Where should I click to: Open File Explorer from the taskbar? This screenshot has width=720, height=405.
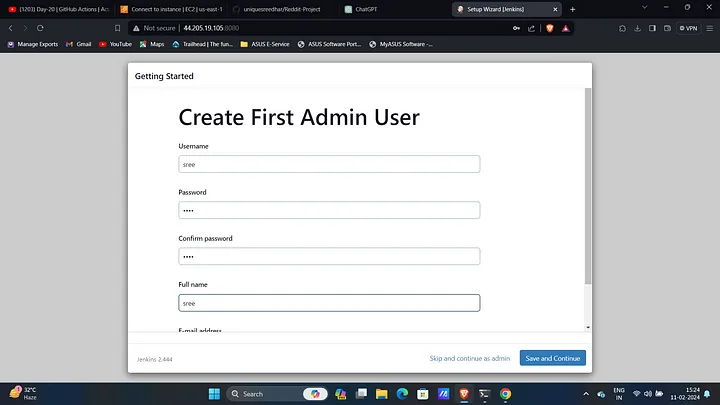point(382,394)
